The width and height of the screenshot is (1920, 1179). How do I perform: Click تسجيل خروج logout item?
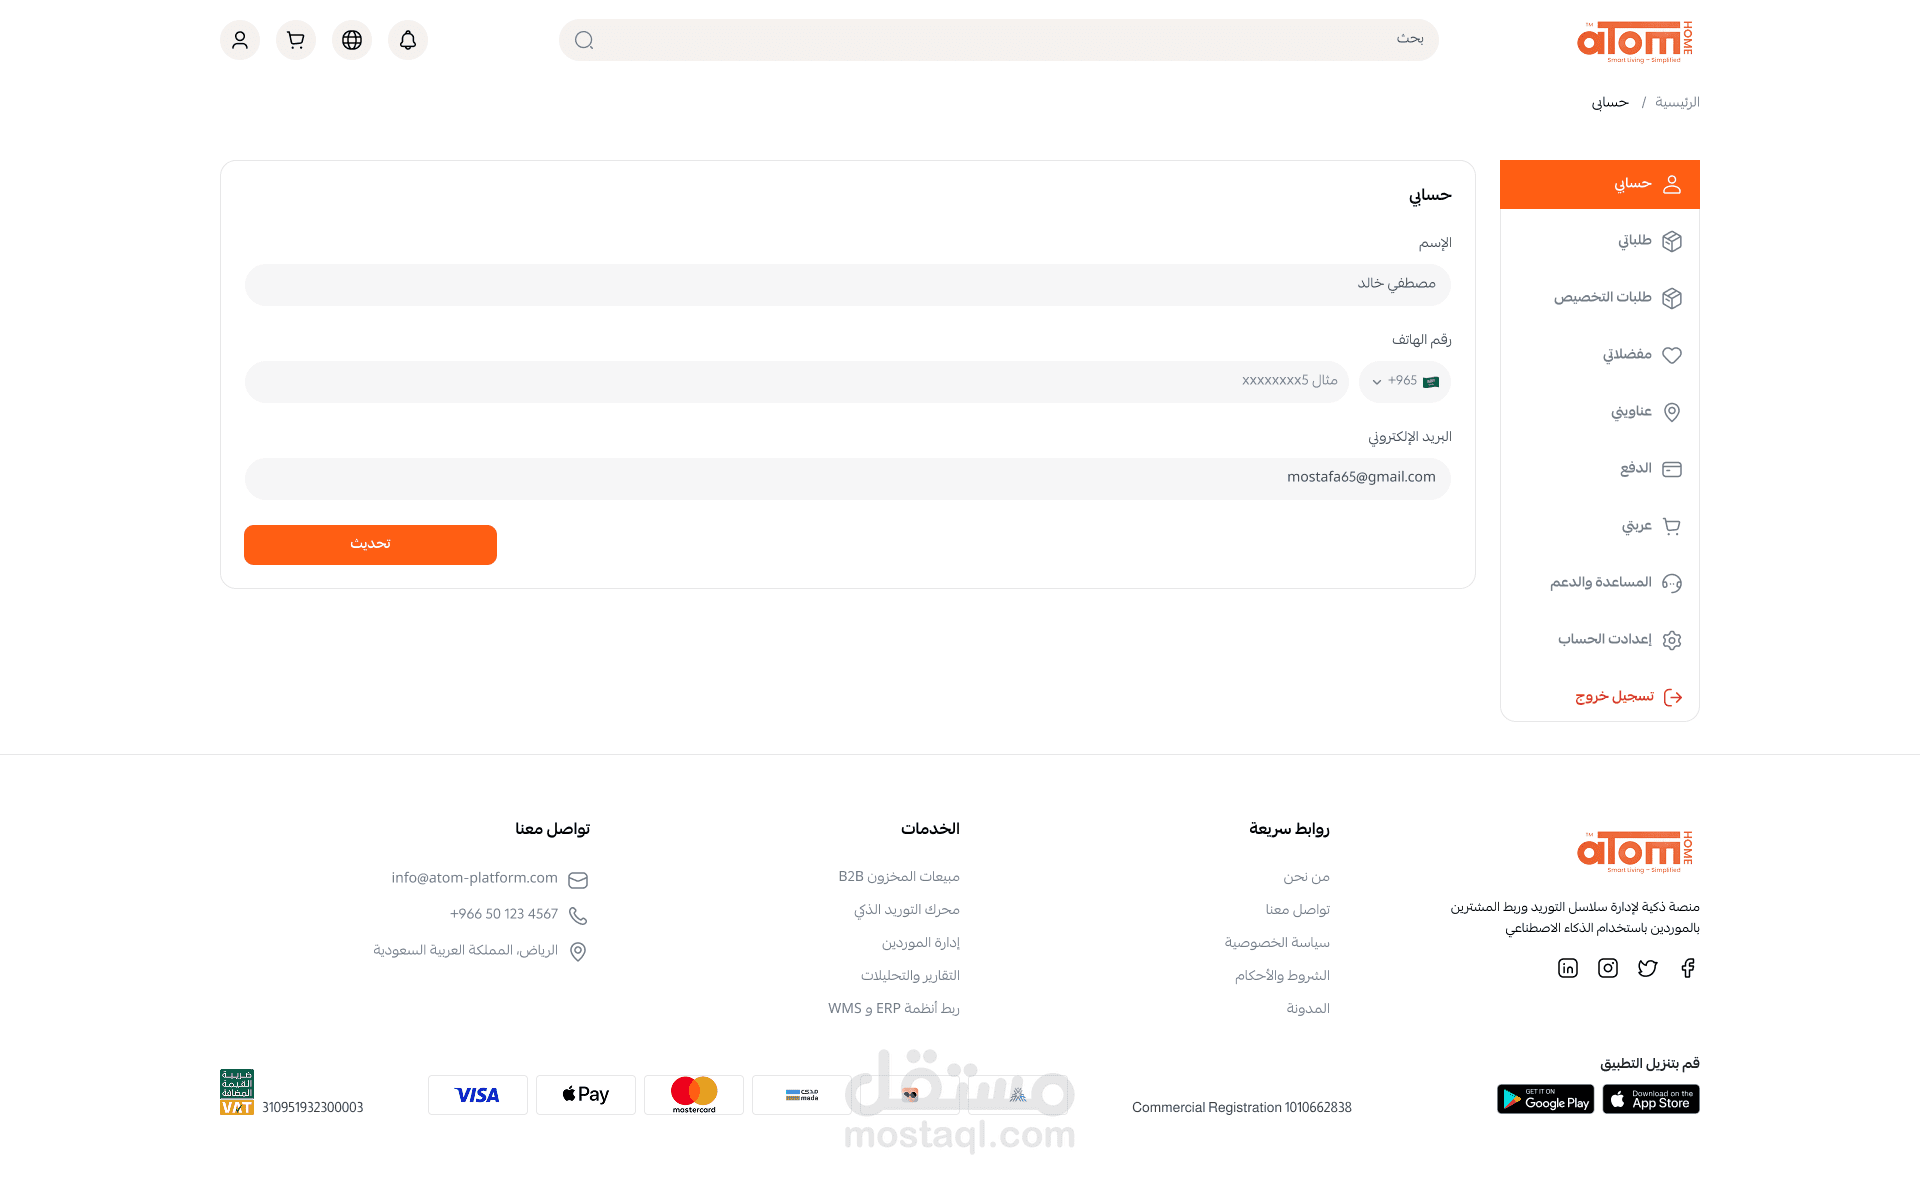coord(1615,697)
